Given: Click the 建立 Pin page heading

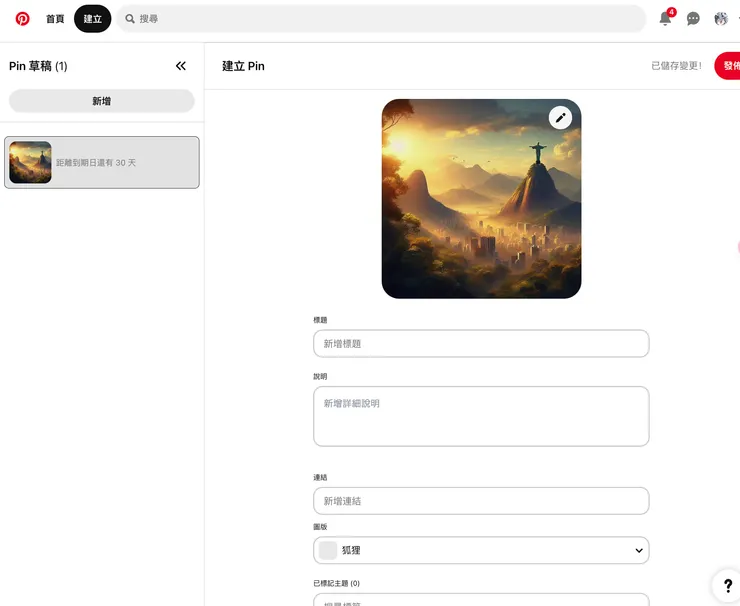Looking at the screenshot, I should 244,66.
